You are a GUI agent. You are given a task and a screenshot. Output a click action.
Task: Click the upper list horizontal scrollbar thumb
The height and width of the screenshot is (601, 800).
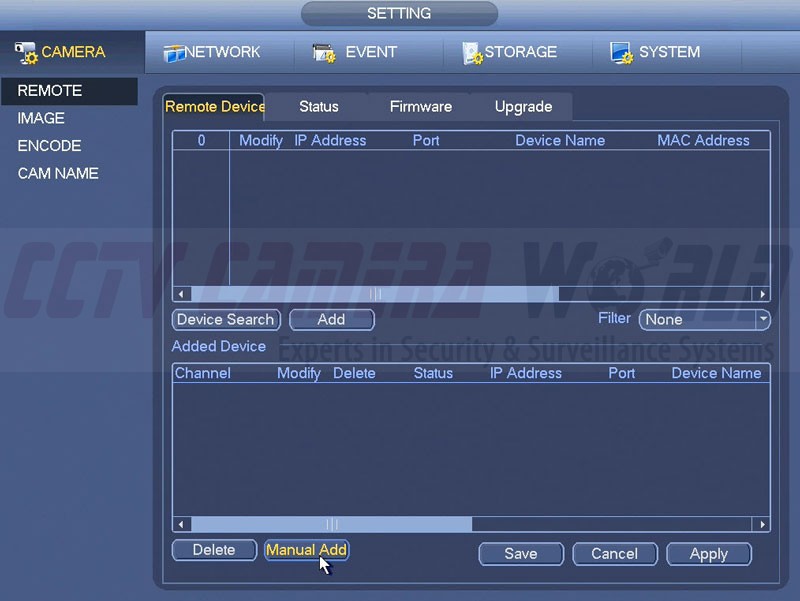click(375, 294)
